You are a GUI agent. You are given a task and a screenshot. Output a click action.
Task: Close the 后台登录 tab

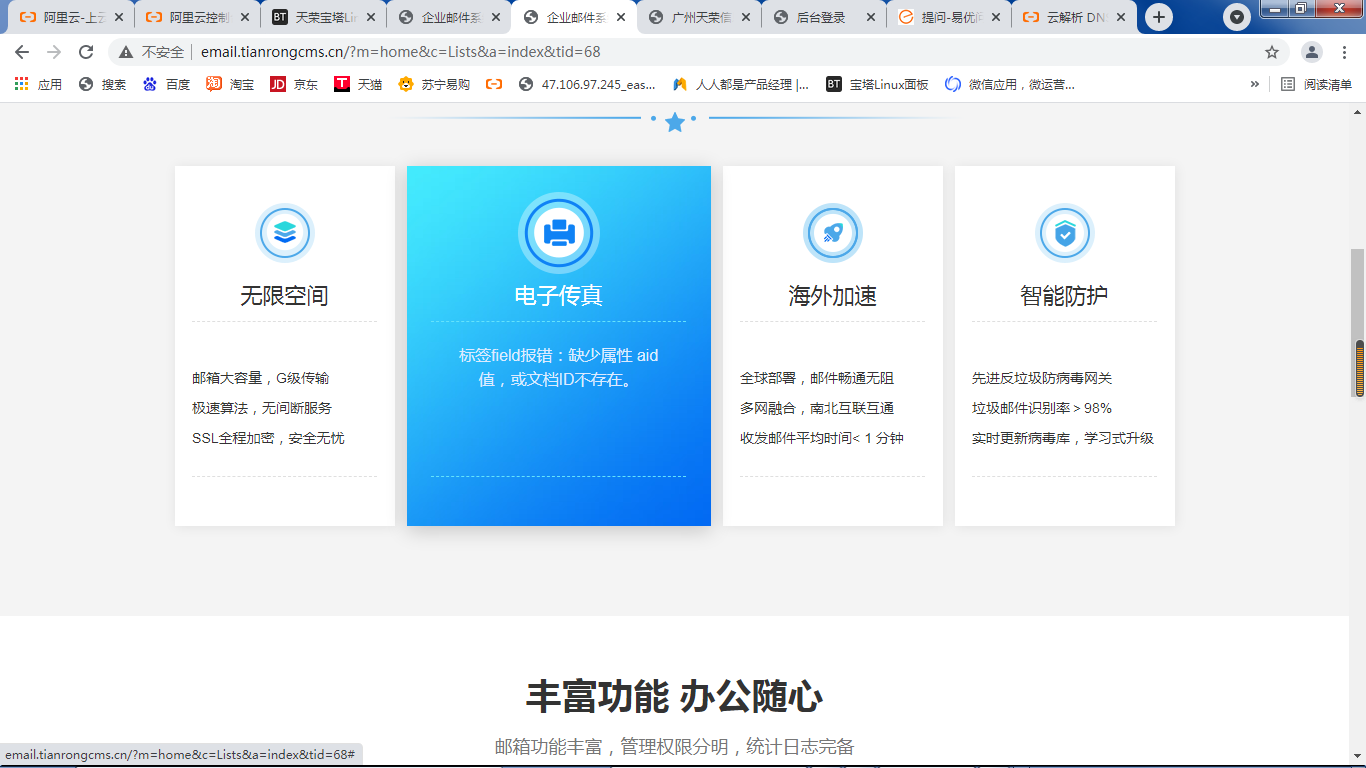pyautogui.click(x=871, y=17)
